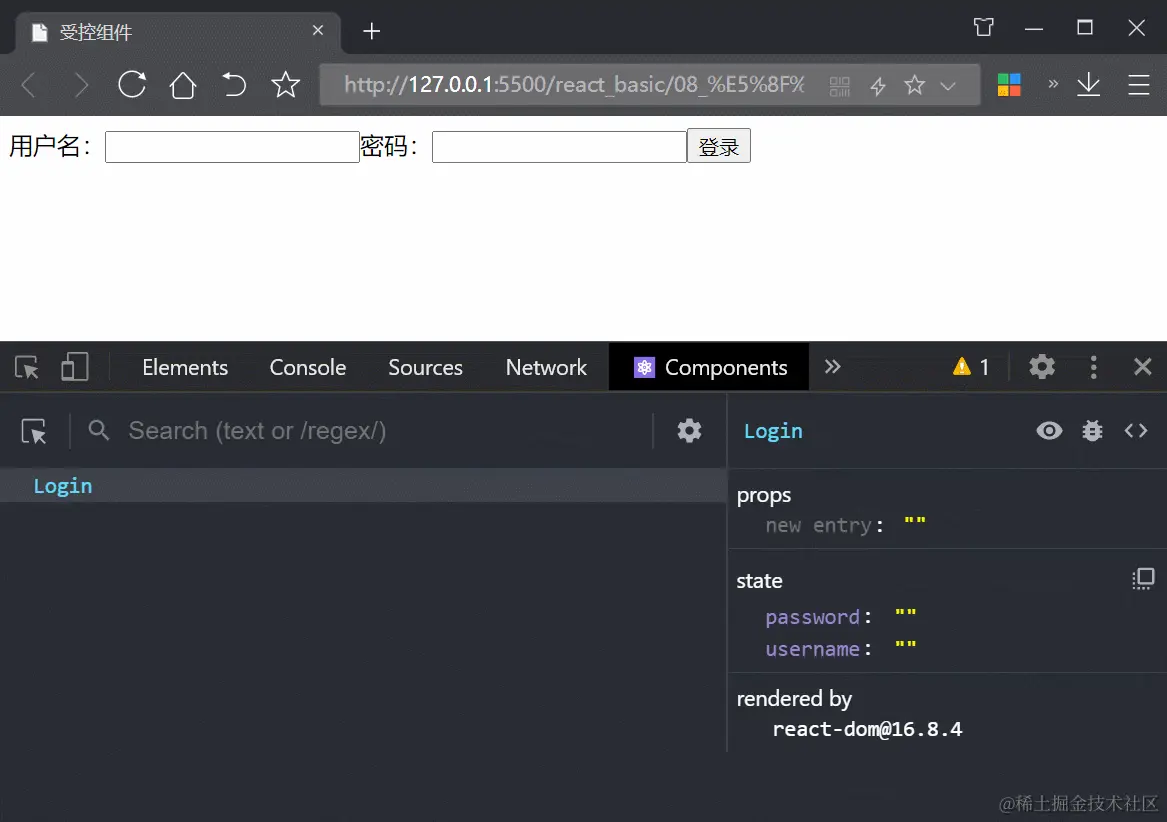Show more DevTools tabs chevron
Screen dimensions: 1167x822
(833, 366)
